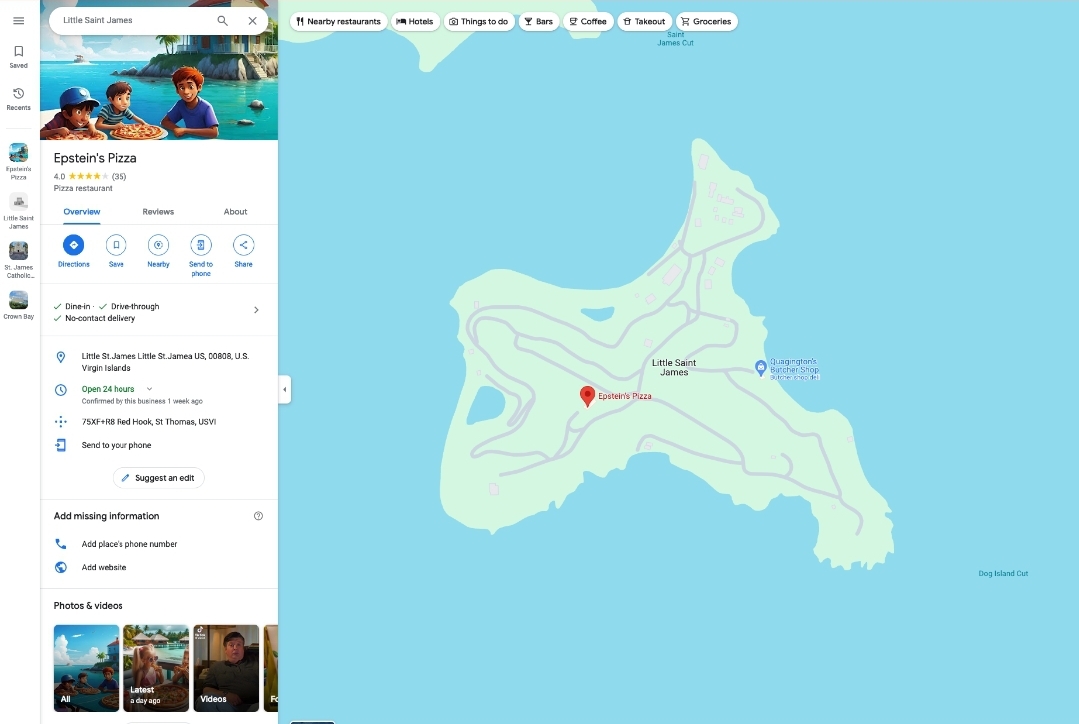This screenshot has height=724, width=1079.
Task: Click the Pizza restaurant category text
Action: point(83,189)
